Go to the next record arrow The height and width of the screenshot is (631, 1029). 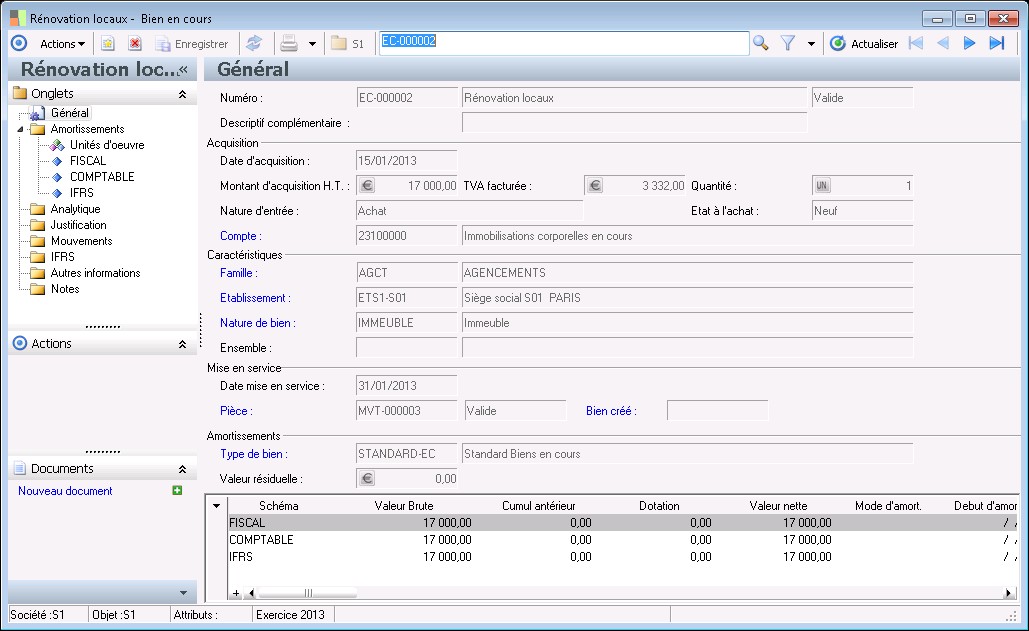[x=969, y=44]
